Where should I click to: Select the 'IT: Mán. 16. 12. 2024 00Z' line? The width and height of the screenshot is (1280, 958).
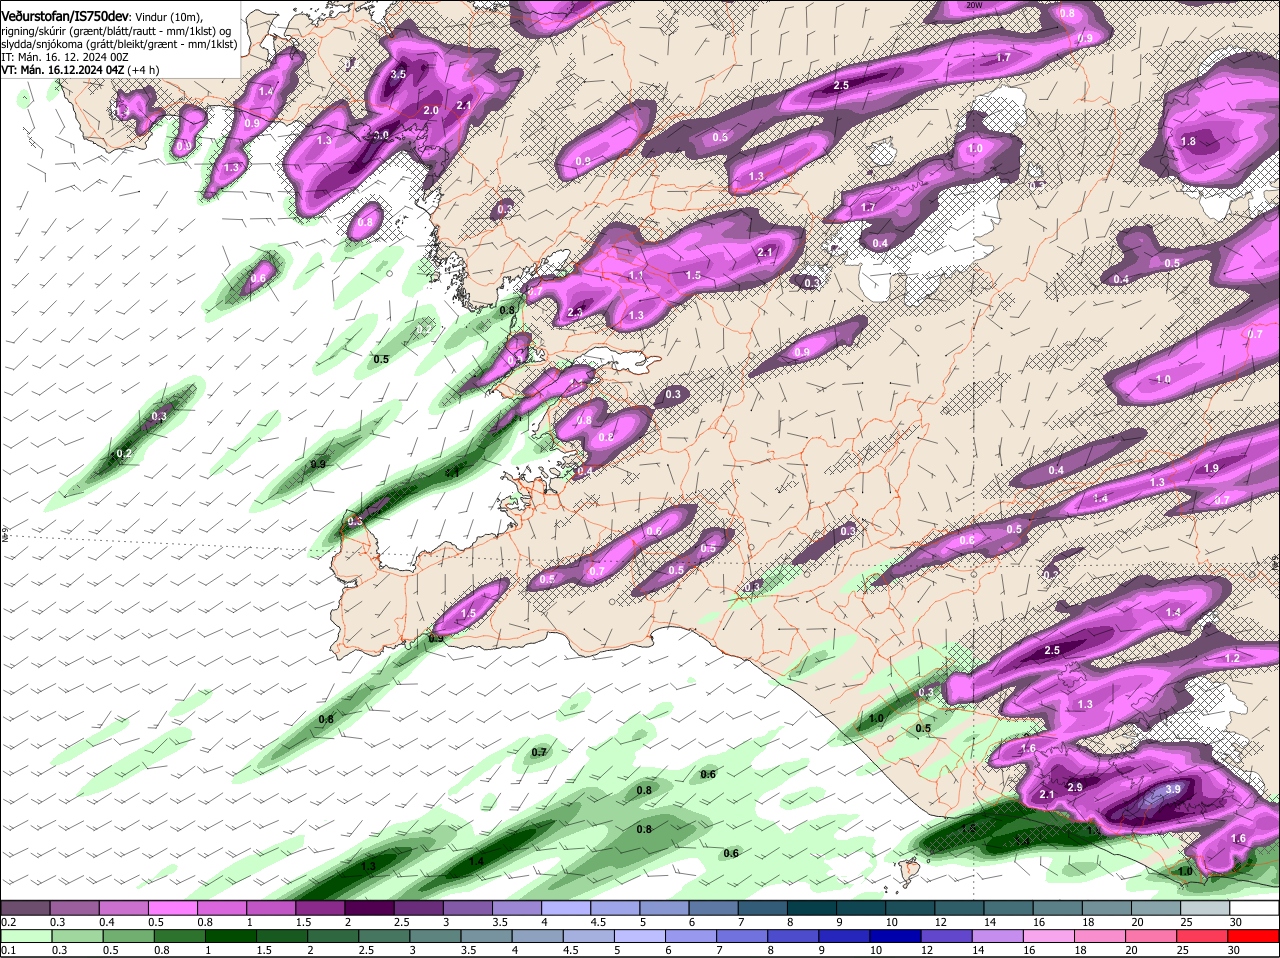pyautogui.click(x=64, y=57)
